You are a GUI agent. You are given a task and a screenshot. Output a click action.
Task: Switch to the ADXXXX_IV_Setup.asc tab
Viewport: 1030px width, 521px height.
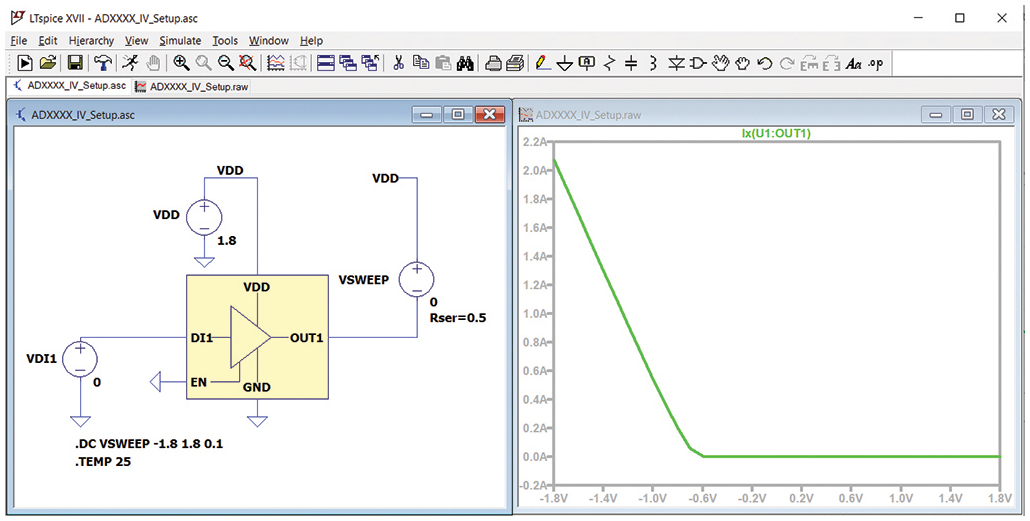tap(70, 86)
